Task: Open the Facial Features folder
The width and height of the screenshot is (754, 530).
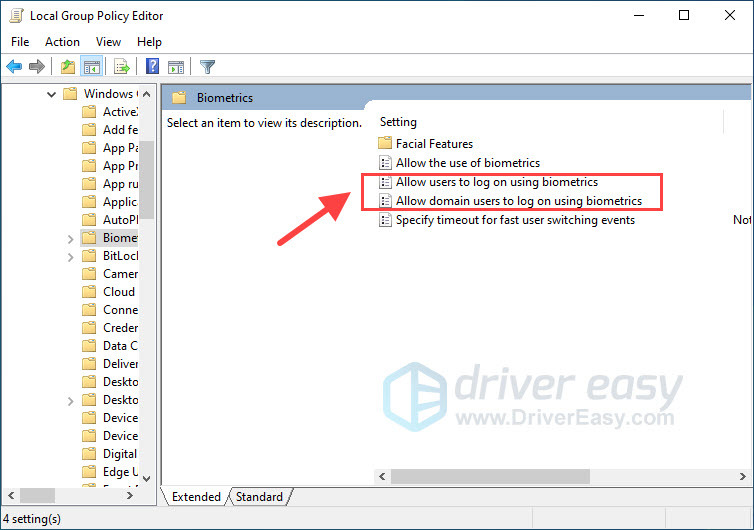Action: pos(434,144)
